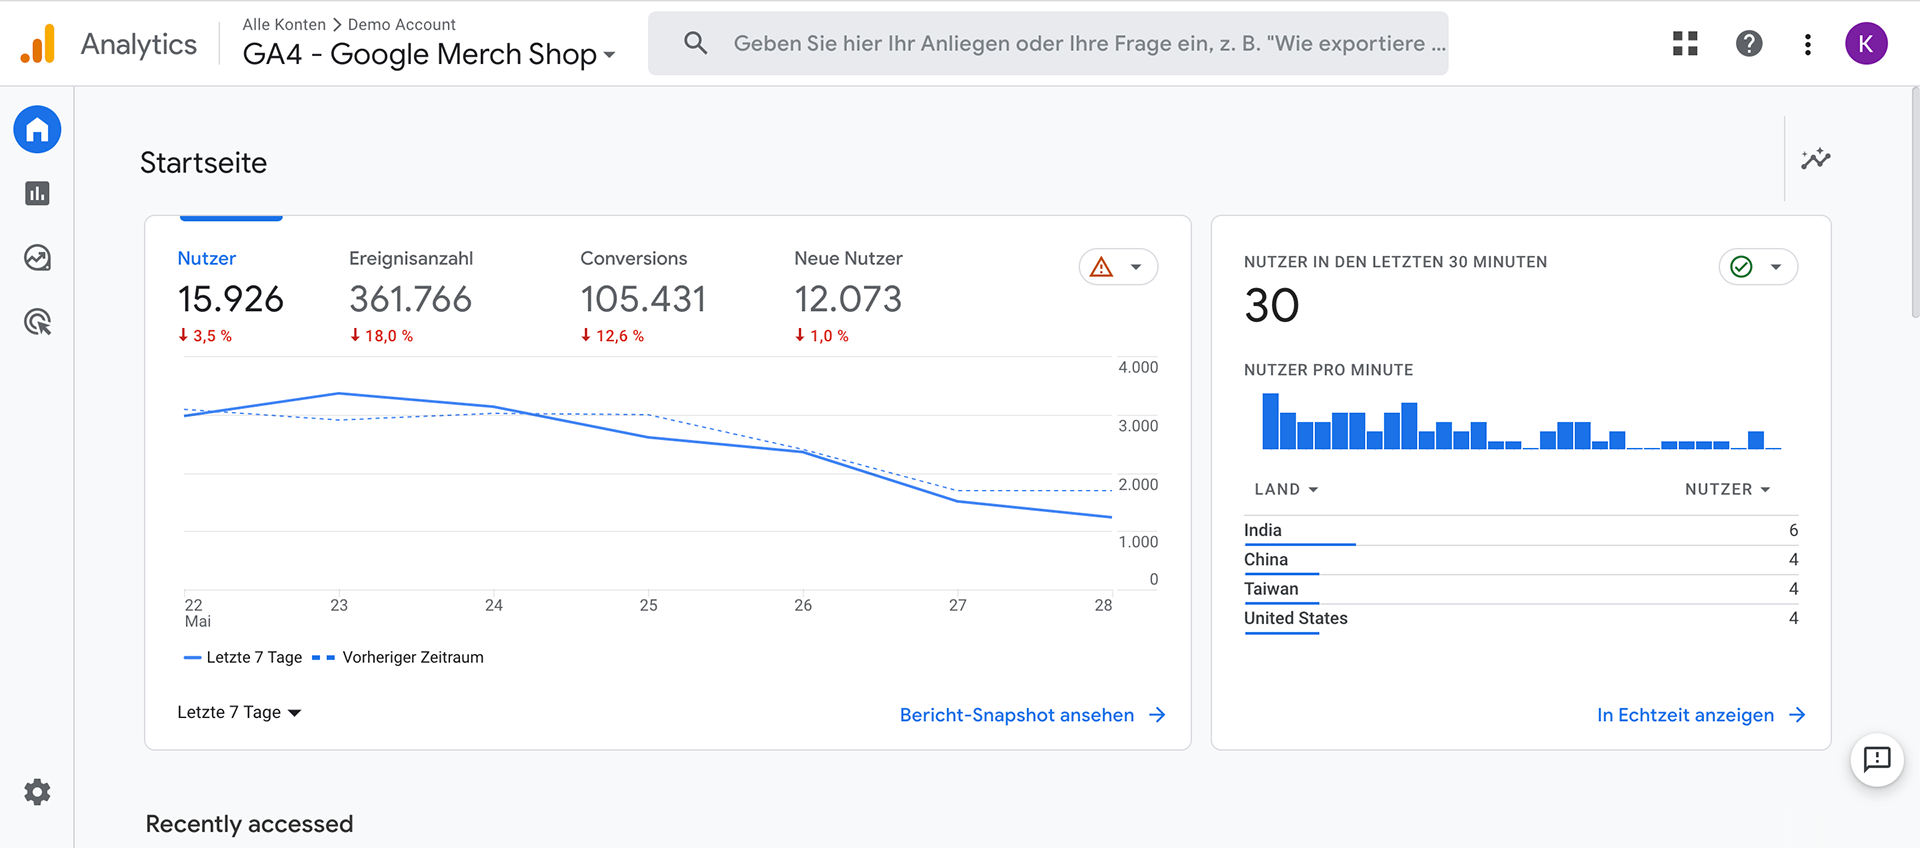Select the Taiwan row
1920x848 pixels.
[x=1520, y=589]
